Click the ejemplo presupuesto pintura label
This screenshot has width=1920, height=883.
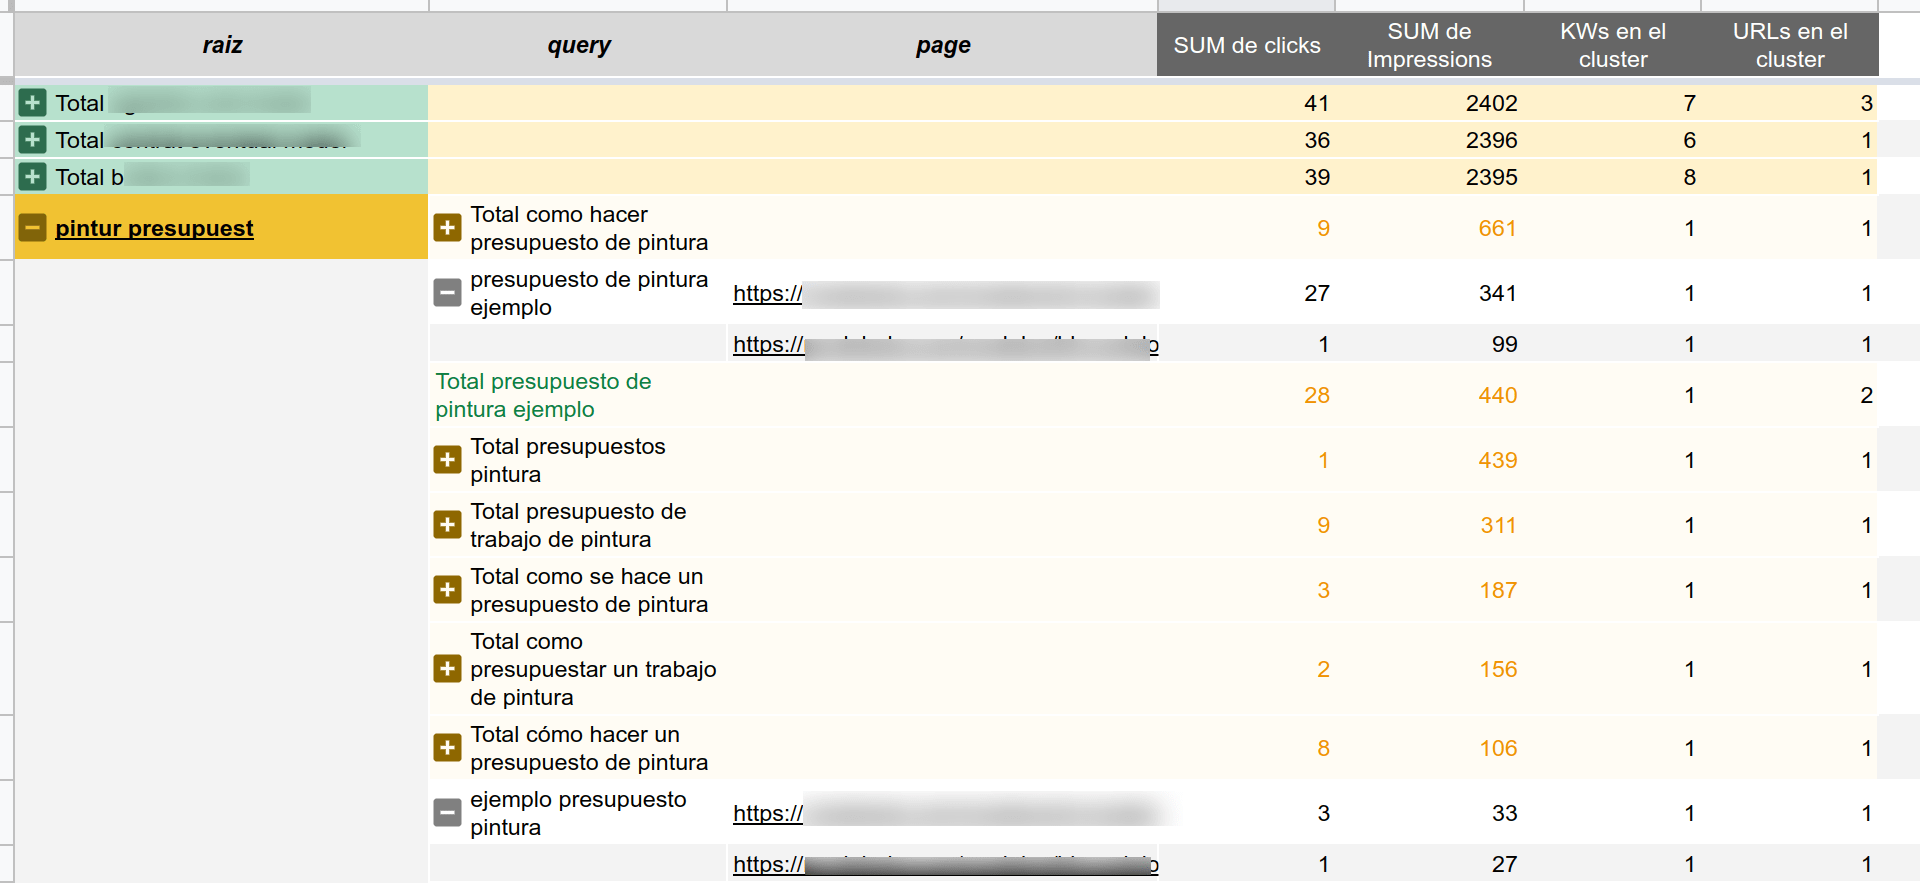[x=578, y=813]
